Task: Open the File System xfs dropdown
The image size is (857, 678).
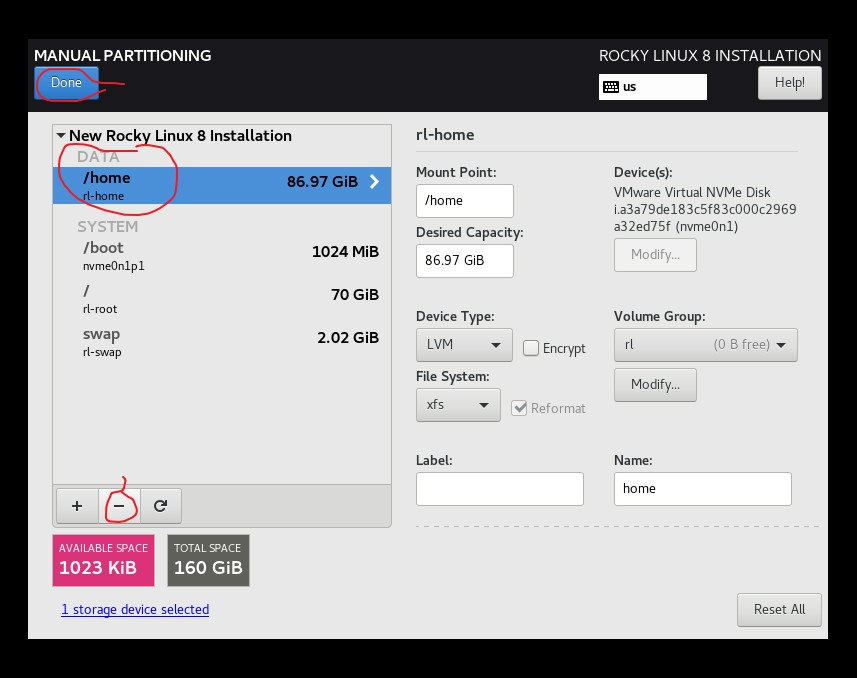Action: click(x=458, y=405)
